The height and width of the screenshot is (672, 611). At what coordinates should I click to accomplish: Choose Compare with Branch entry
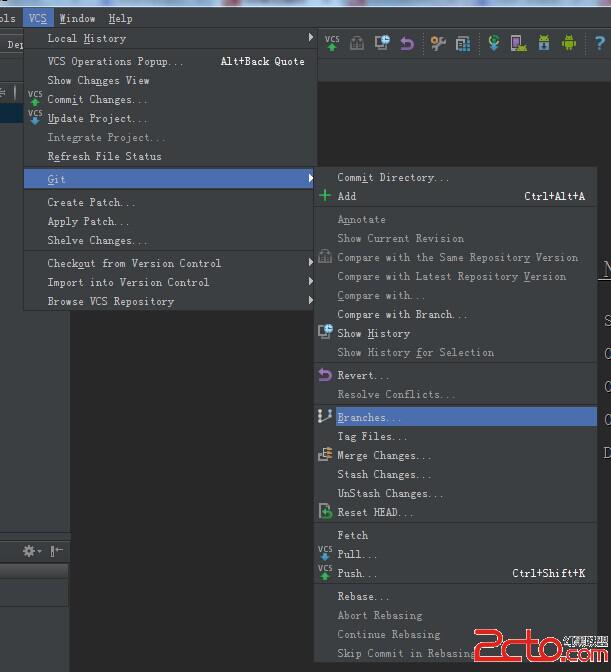coord(456,315)
